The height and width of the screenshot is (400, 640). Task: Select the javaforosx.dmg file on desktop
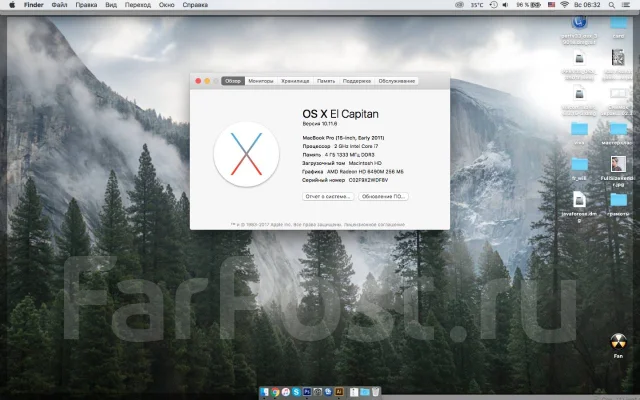[579, 200]
